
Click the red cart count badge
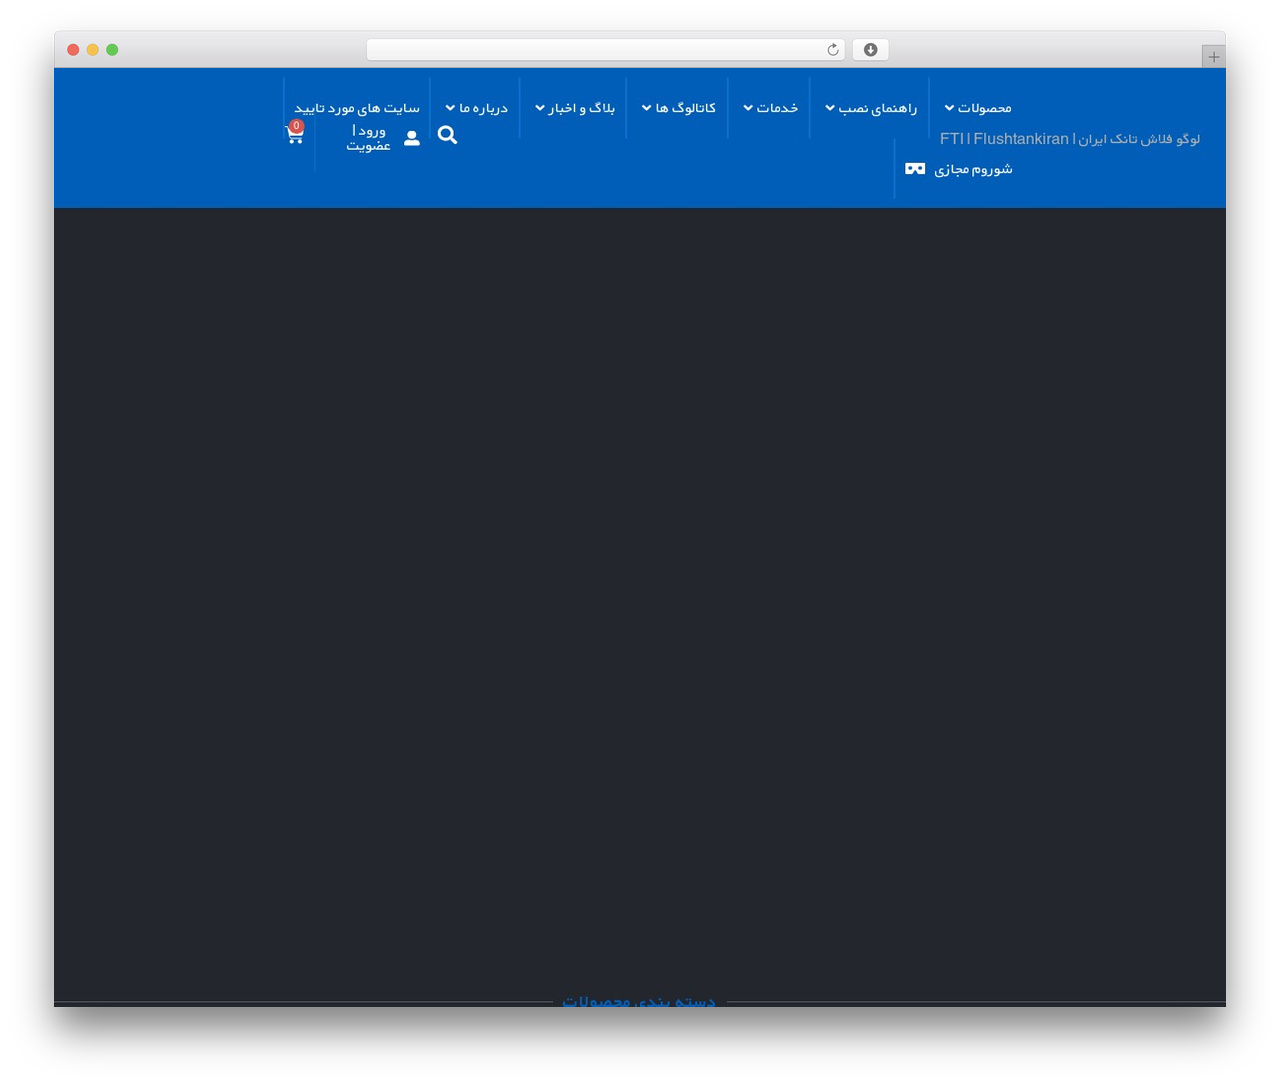click(x=296, y=126)
